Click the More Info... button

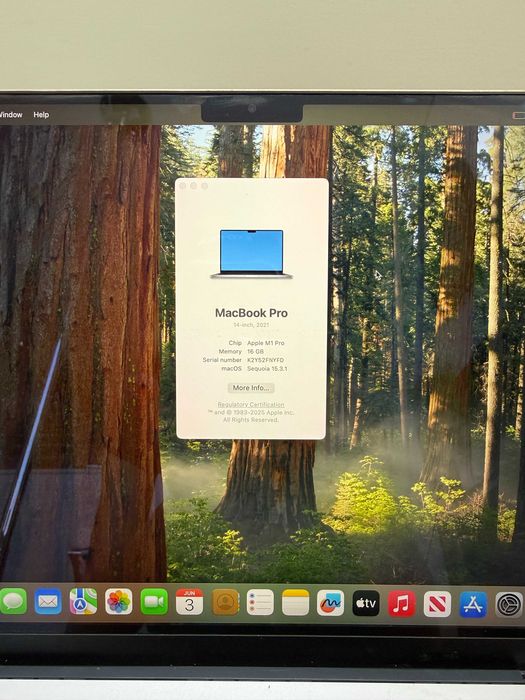[x=251, y=388]
